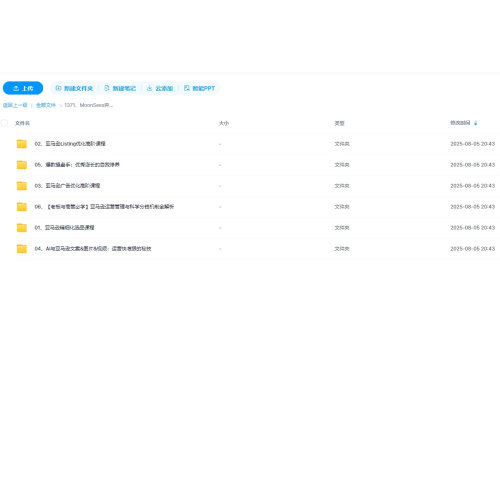This screenshot has width=500, height=500.
Task: Open the 云添加 cloud add option
Action: point(160,88)
